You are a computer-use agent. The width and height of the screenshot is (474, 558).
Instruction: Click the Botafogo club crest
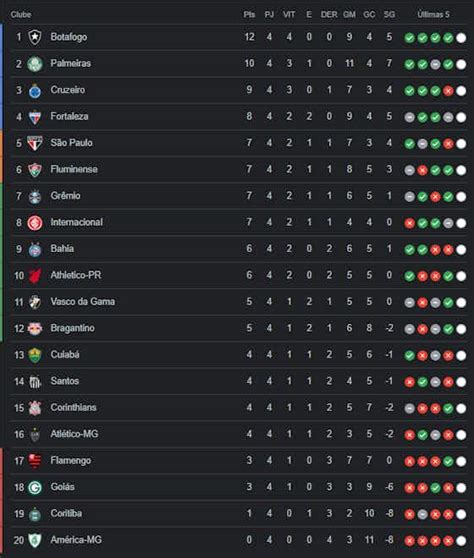(35, 37)
